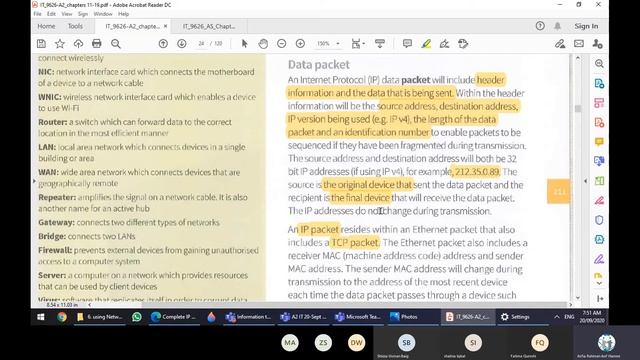Image resolution: width=640 pixels, height=360 pixels.
Task: Share with others person icon
Action: click(x=598, y=44)
